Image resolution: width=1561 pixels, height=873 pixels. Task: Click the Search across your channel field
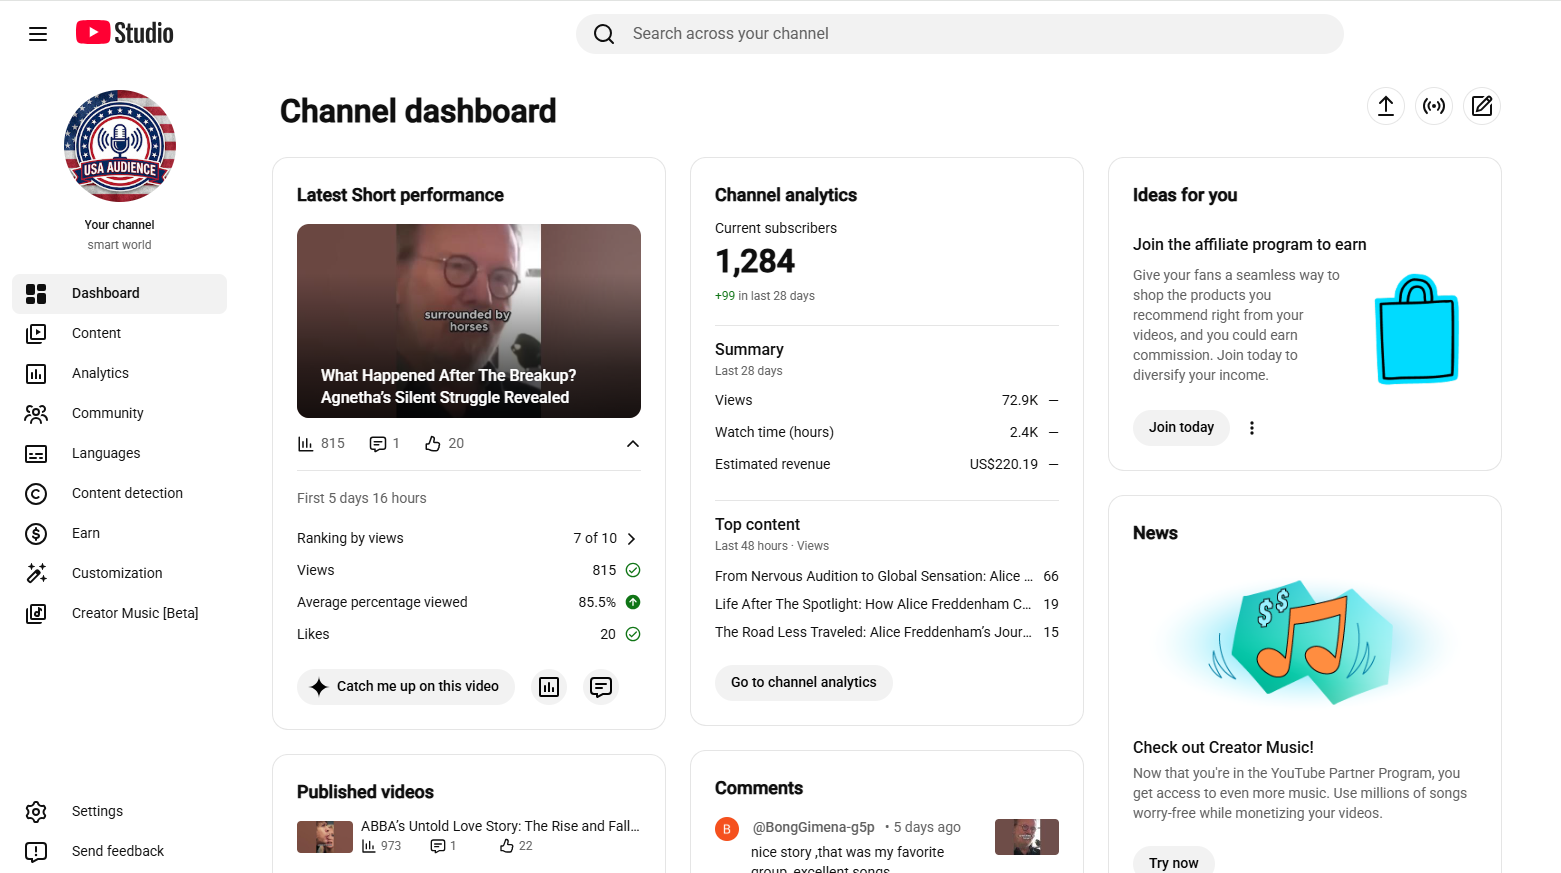click(x=960, y=34)
